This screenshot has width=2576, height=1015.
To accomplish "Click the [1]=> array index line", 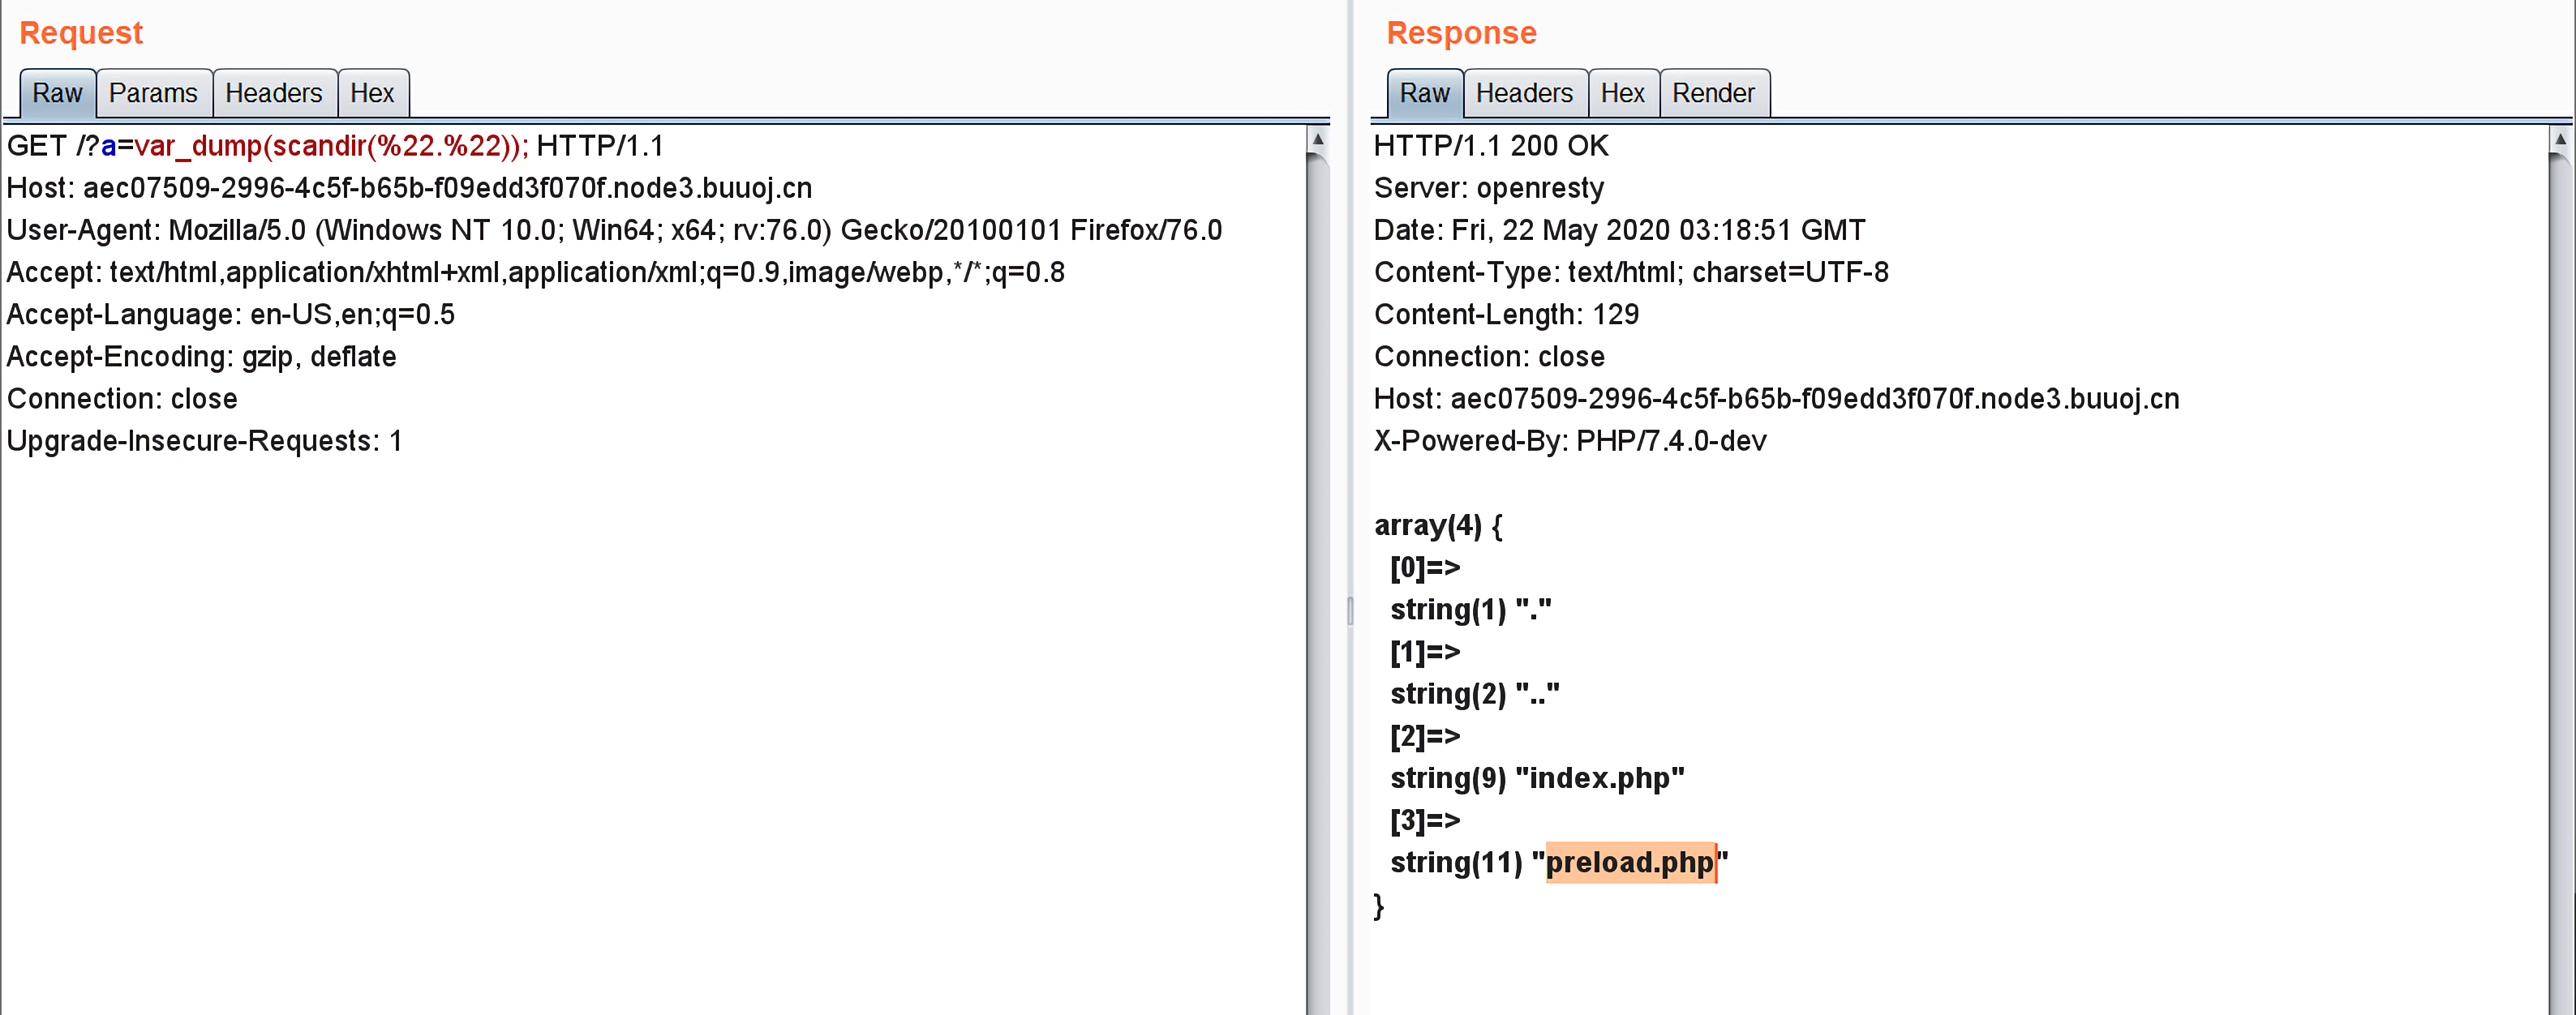I will (1425, 651).
